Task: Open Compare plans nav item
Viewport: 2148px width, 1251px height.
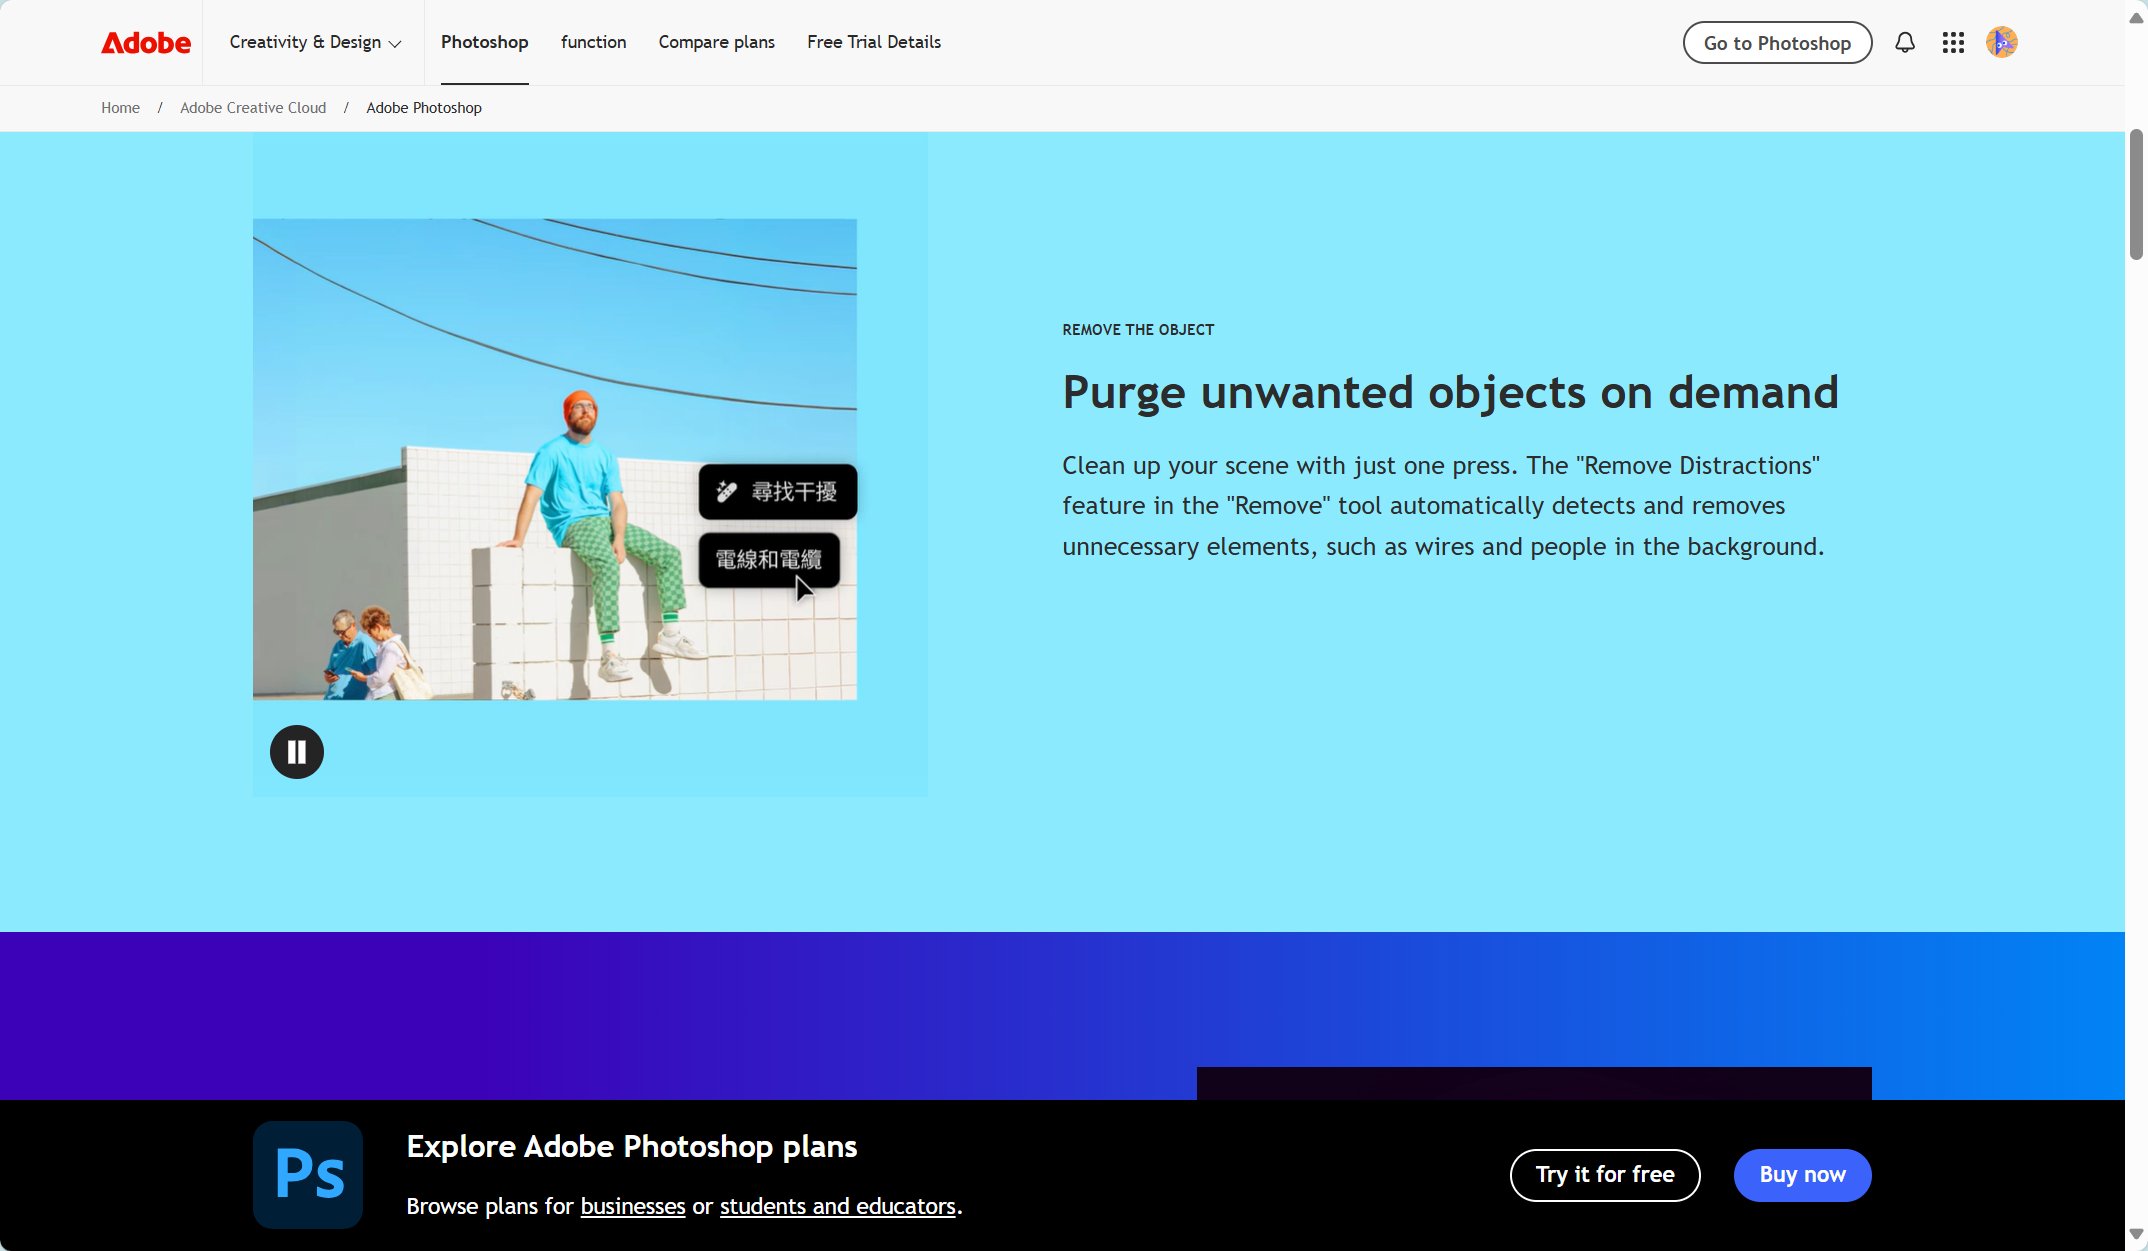Action: (x=716, y=42)
